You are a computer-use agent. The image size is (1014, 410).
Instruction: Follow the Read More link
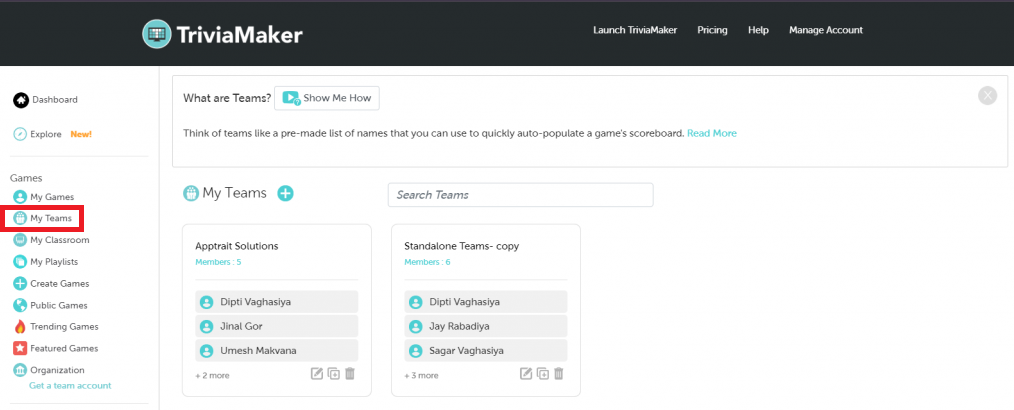click(711, 133)
